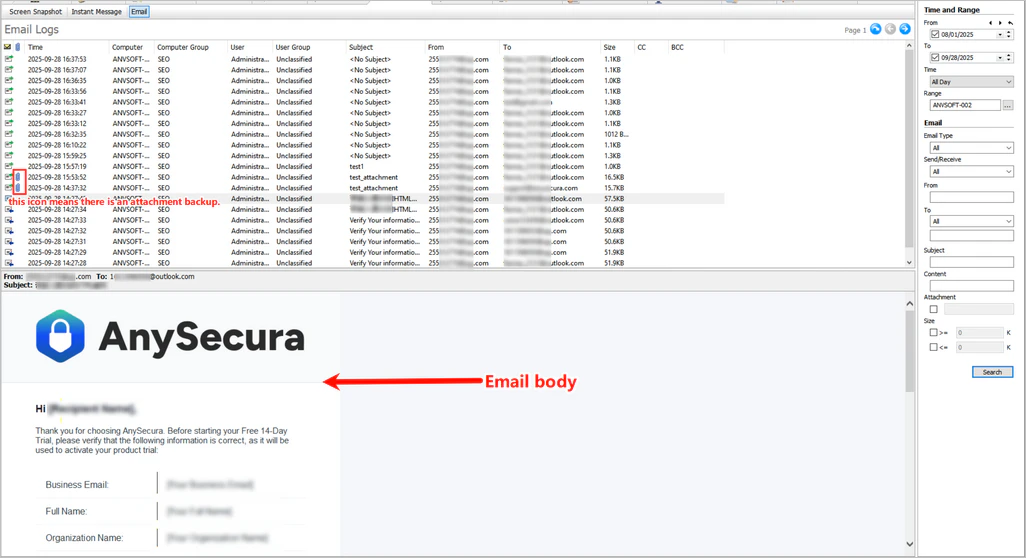The width and height of the screenshot is (1026, 558).
Task: Uncheck the To date 09/28/2025 checkbox
Action: pyautogui.click(x=935, y=58)
